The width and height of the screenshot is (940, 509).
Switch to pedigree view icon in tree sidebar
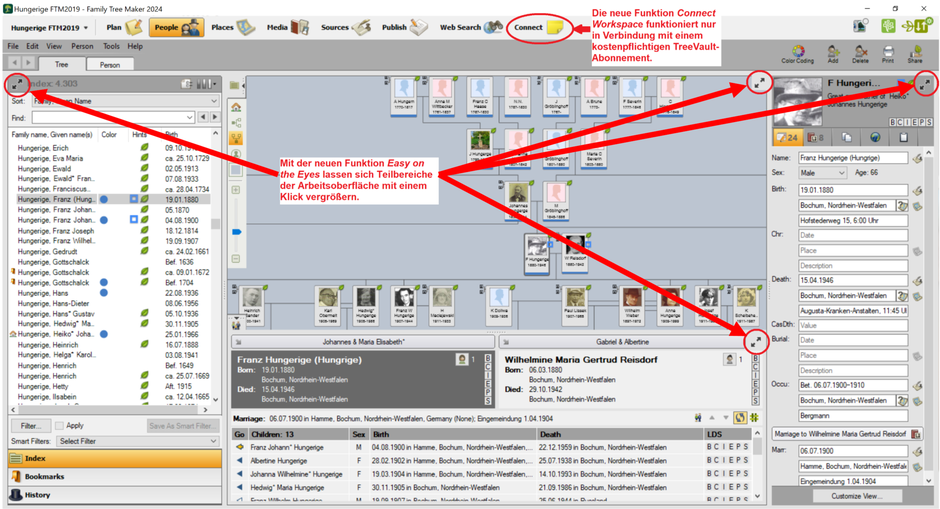click(x=236, y=122)
